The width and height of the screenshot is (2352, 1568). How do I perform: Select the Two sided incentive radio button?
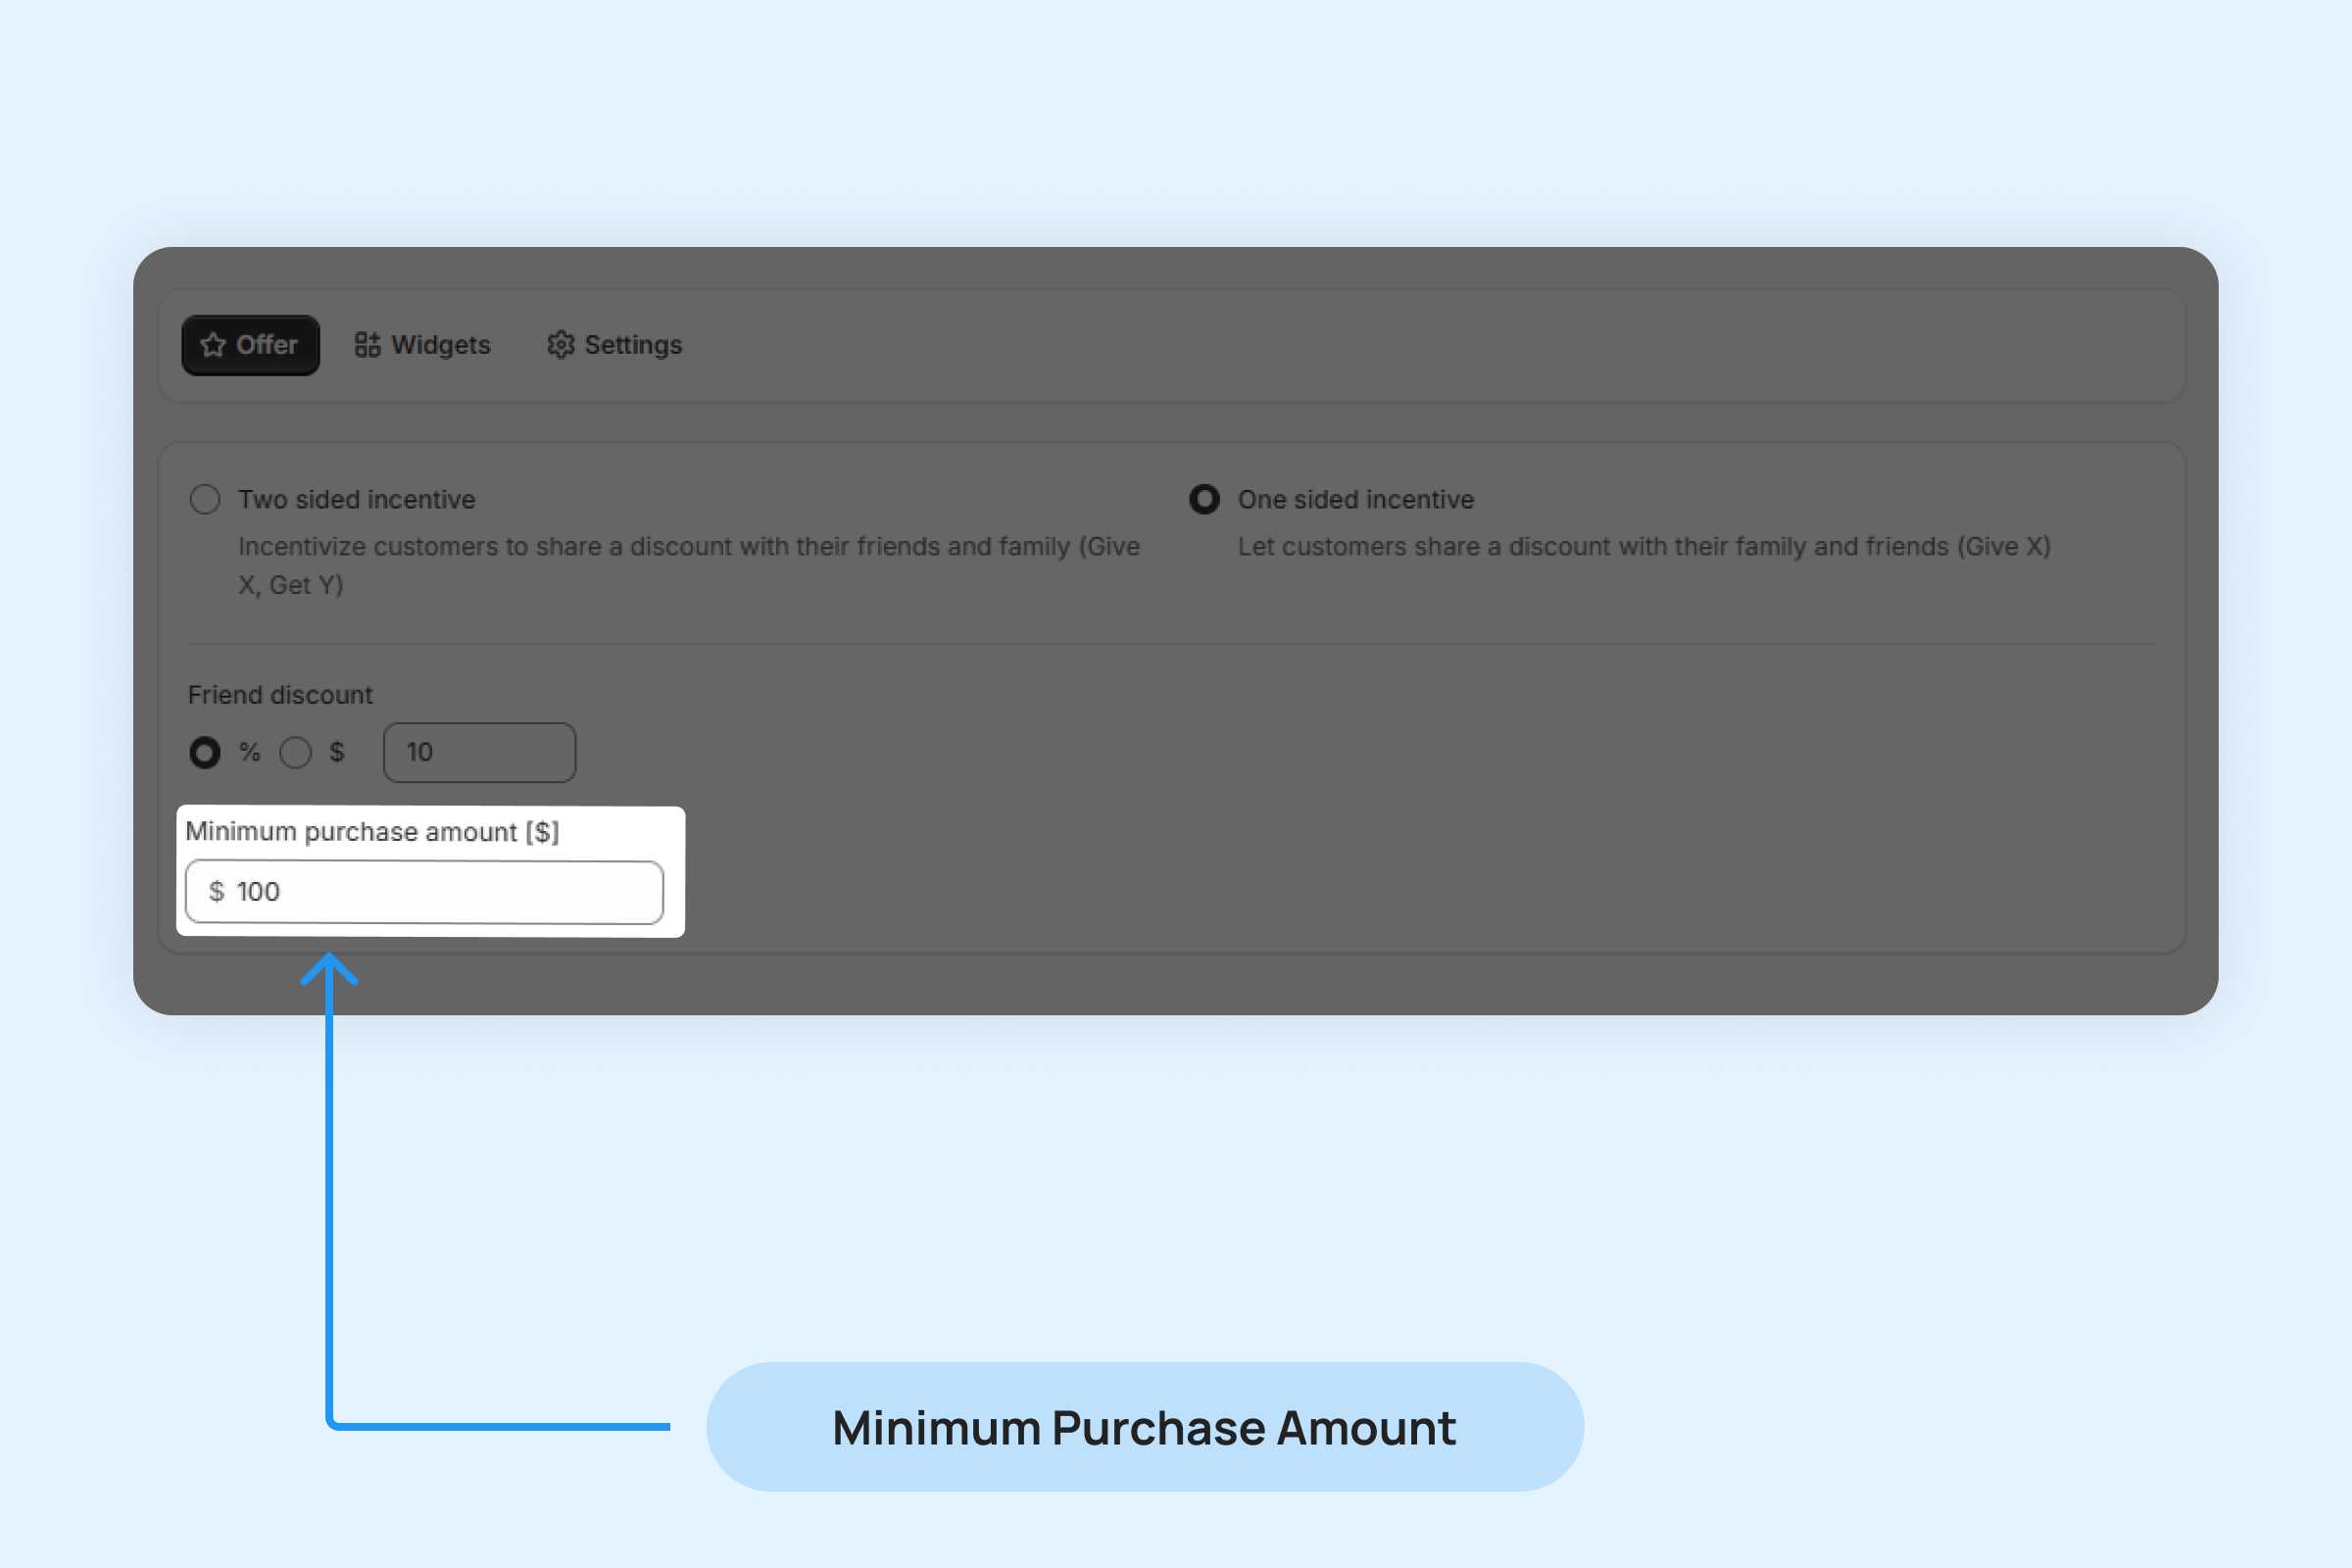click(x=205, y=499)
